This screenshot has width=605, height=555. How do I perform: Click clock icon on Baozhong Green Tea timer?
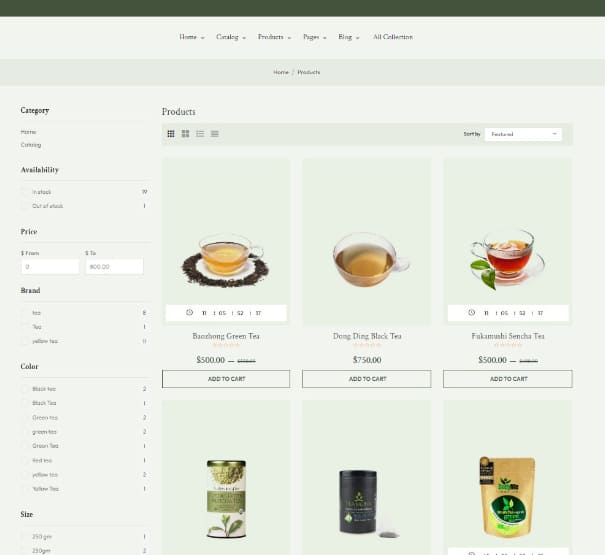pyautogui.click(x=190, y=313)
